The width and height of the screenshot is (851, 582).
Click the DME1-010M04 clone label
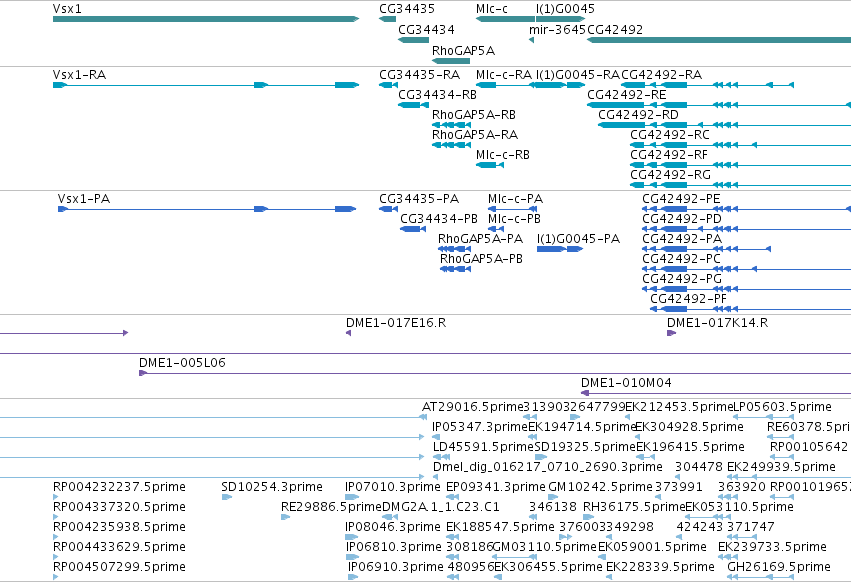626,383
